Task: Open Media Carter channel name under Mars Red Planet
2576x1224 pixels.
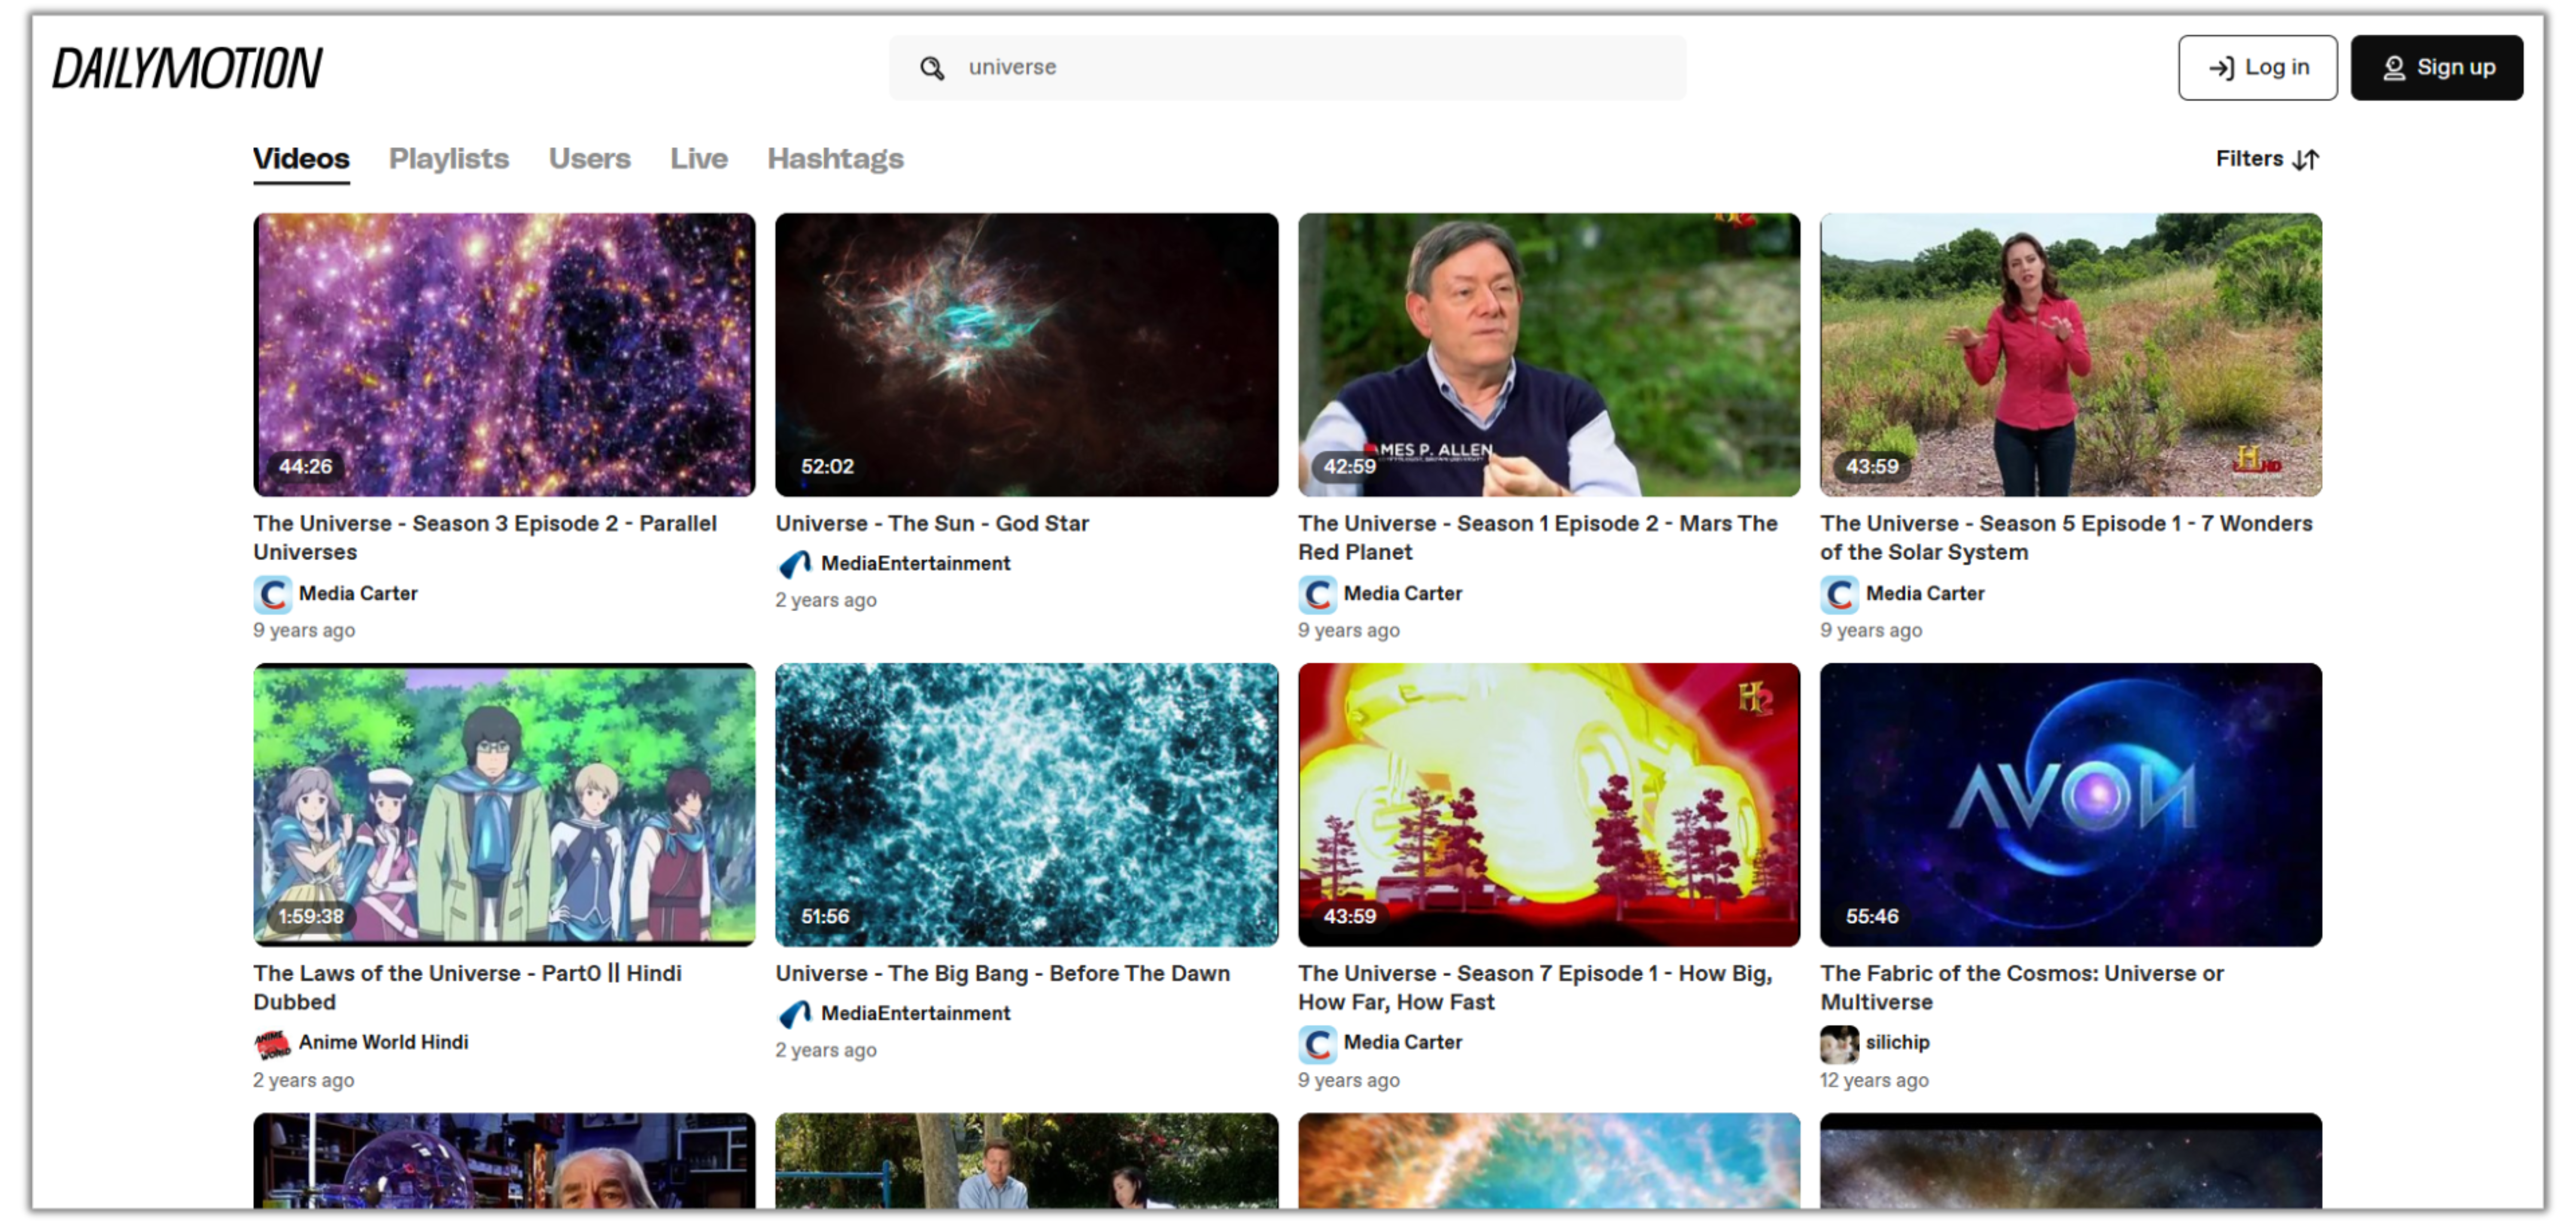Action: pos(1402,593)
